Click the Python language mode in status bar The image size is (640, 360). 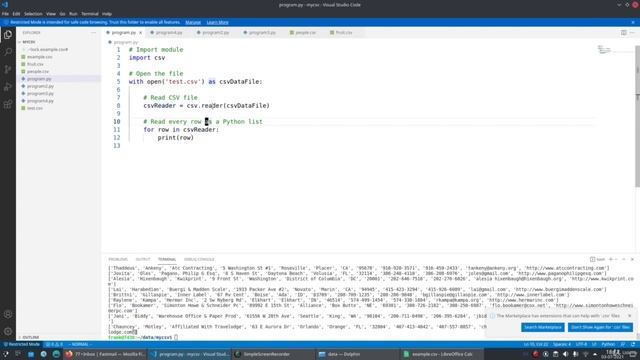click(x=608, y=344)
